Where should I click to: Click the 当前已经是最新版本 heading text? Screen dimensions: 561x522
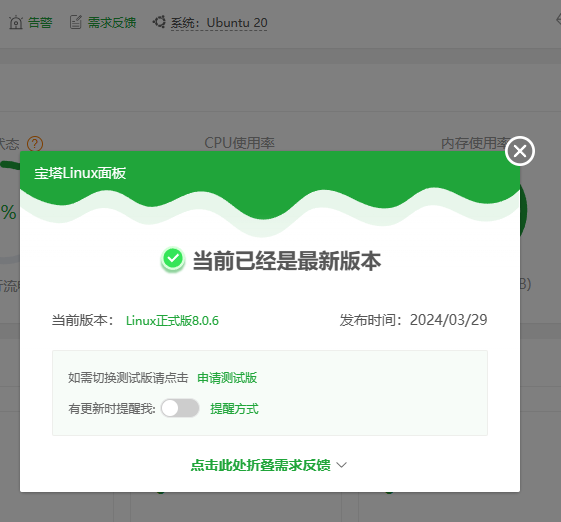[x=287, y=261]
